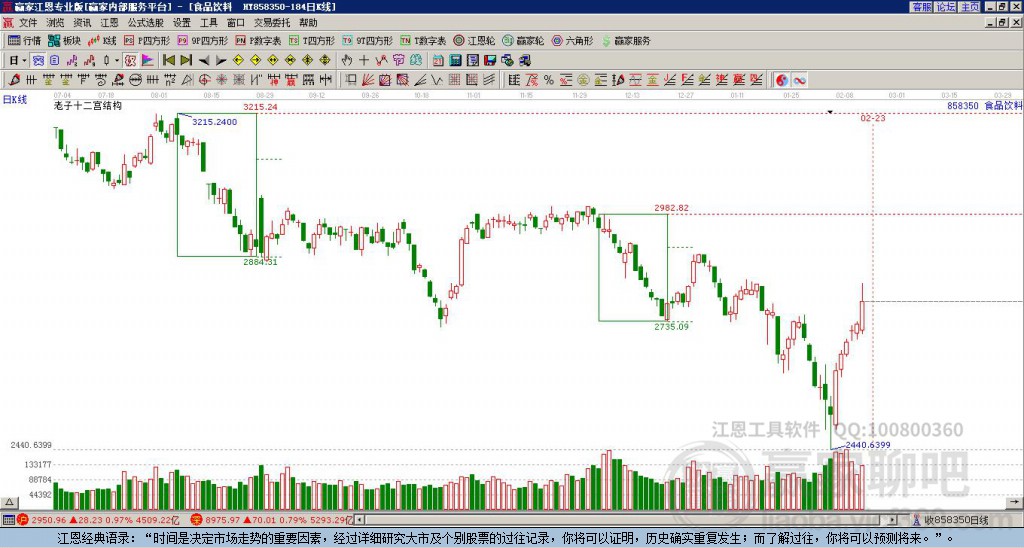
Task: Open the T数字表 tool
Action: pyautogui.click(x=423, y=40)
